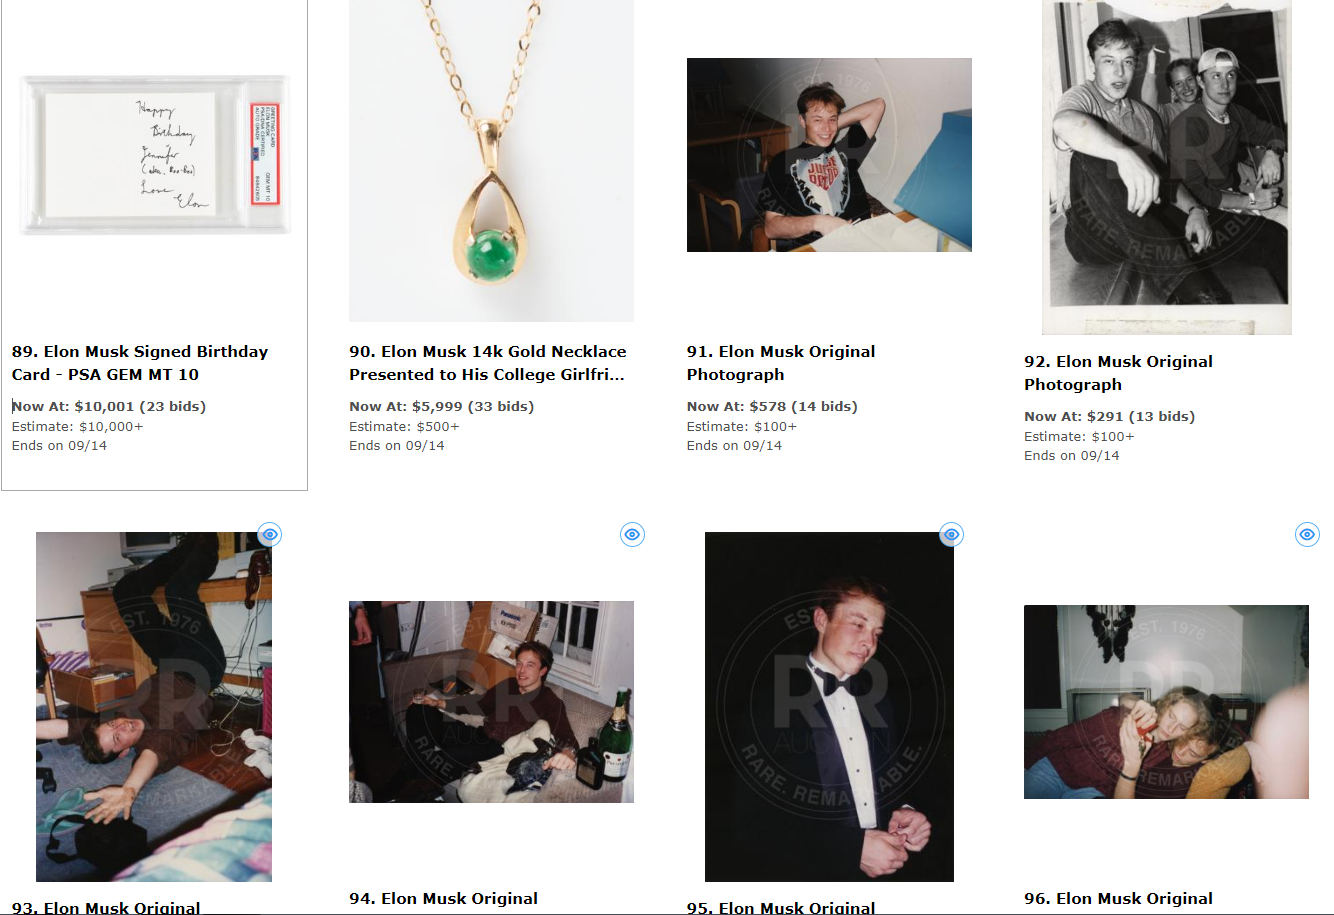Screen dimensions: 1334x915
Task: Click the watch eye icon for lot 93
Action: tap(269, 534)
